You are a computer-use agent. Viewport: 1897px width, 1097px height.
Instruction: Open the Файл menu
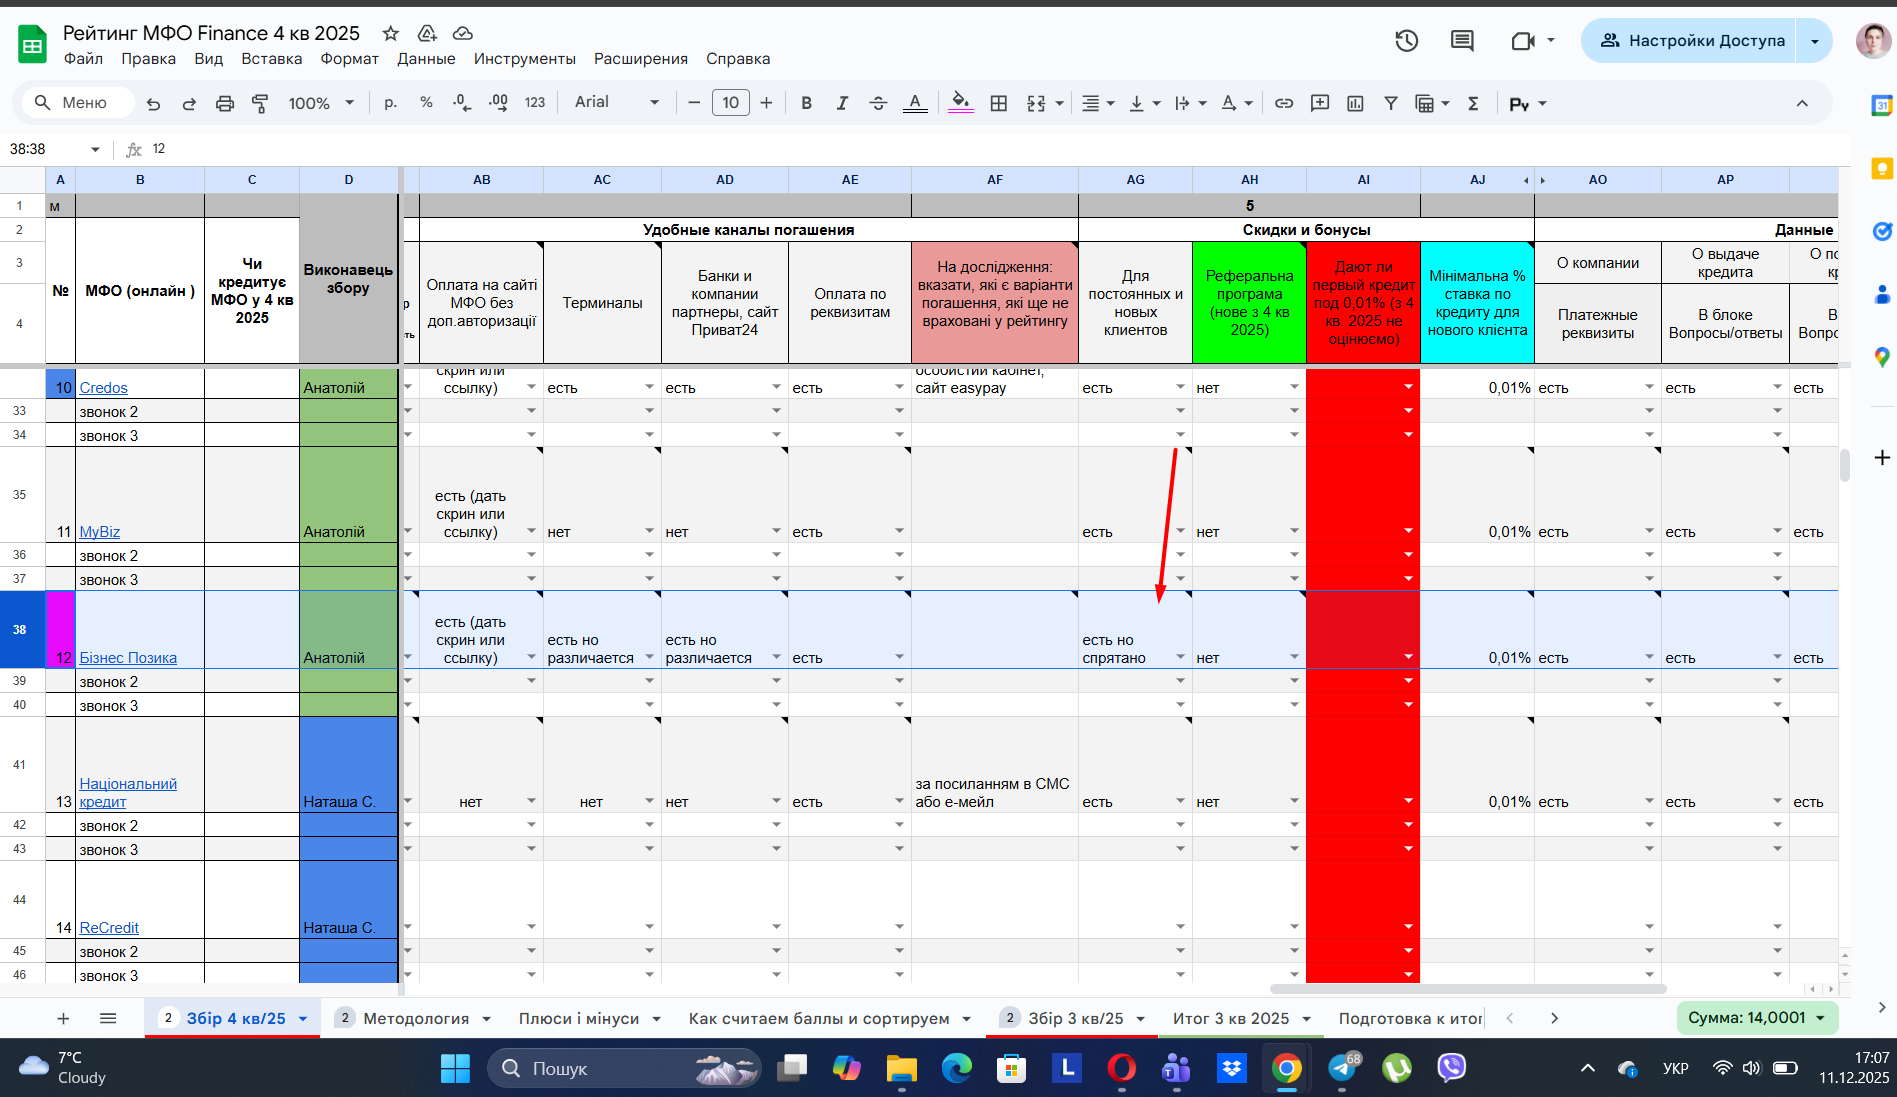[83, 59]
